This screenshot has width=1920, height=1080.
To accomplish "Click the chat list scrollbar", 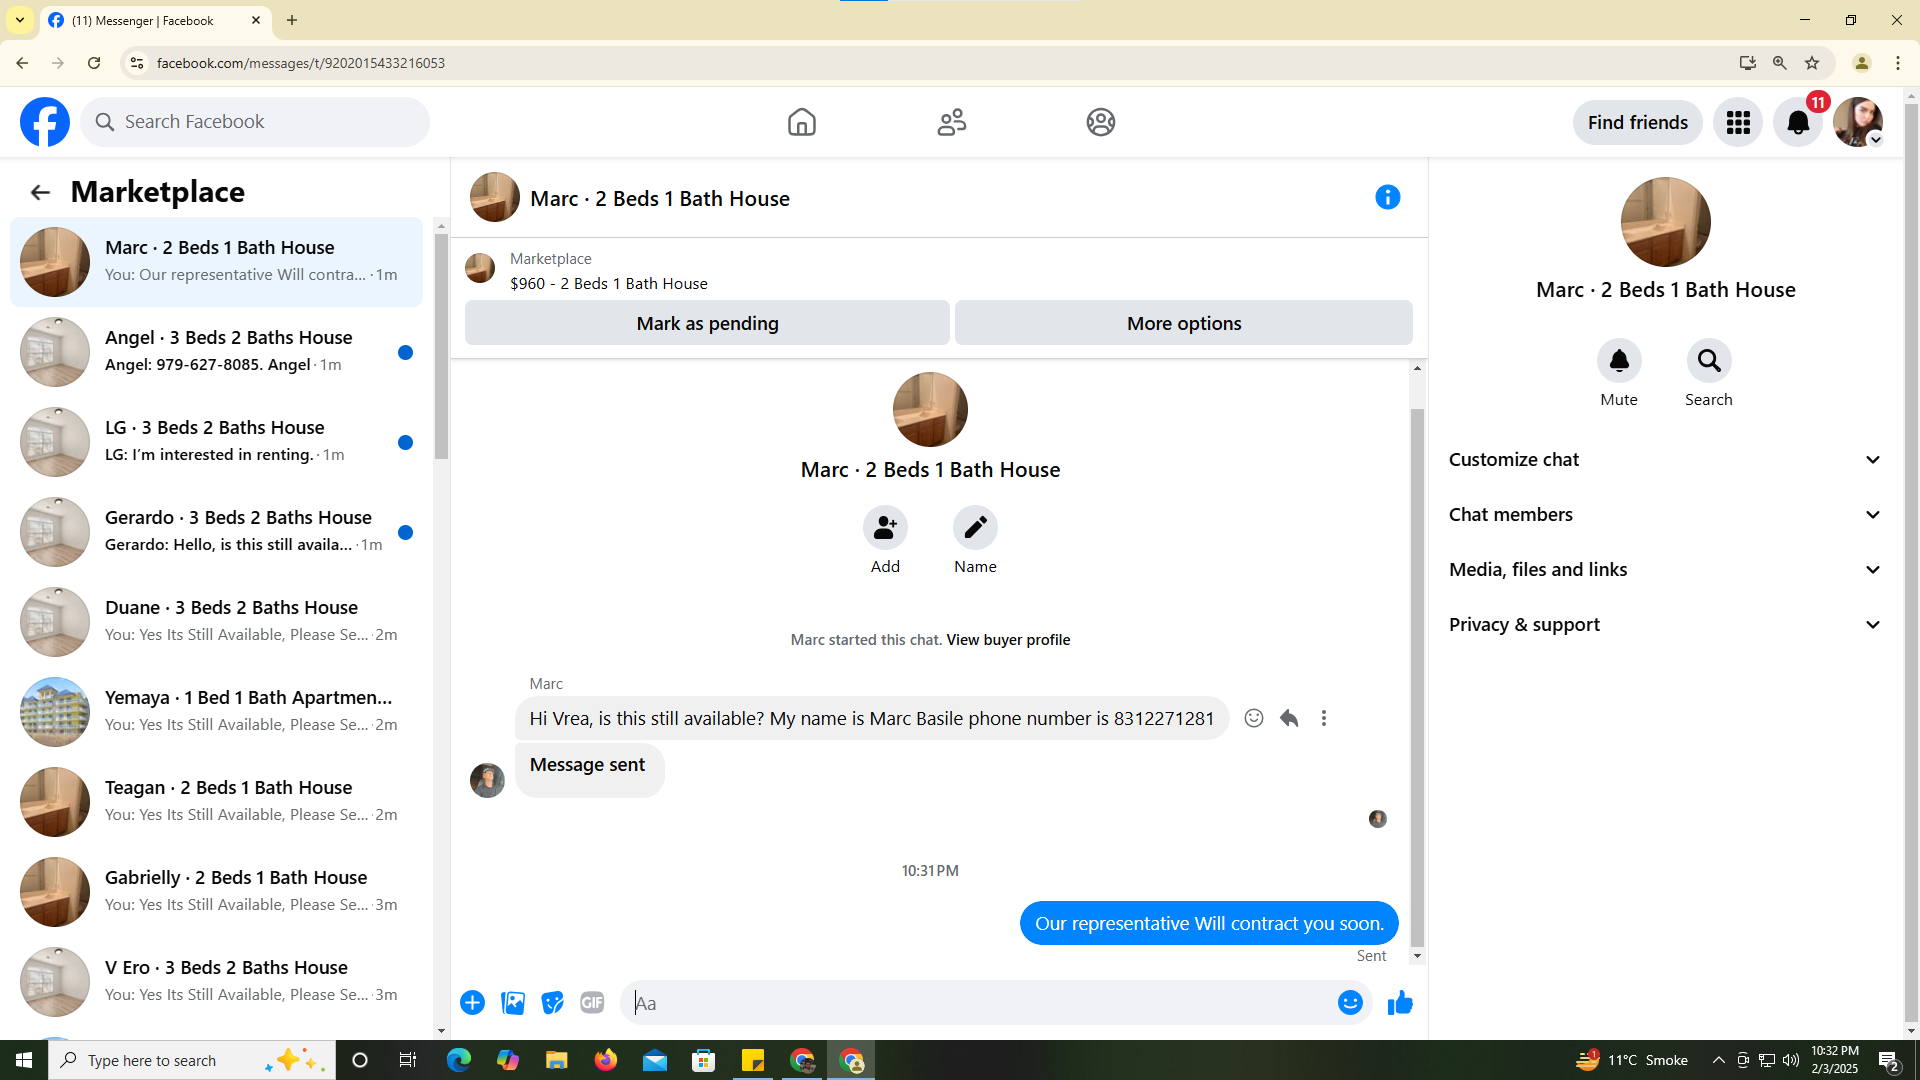I will pos(441,346).
